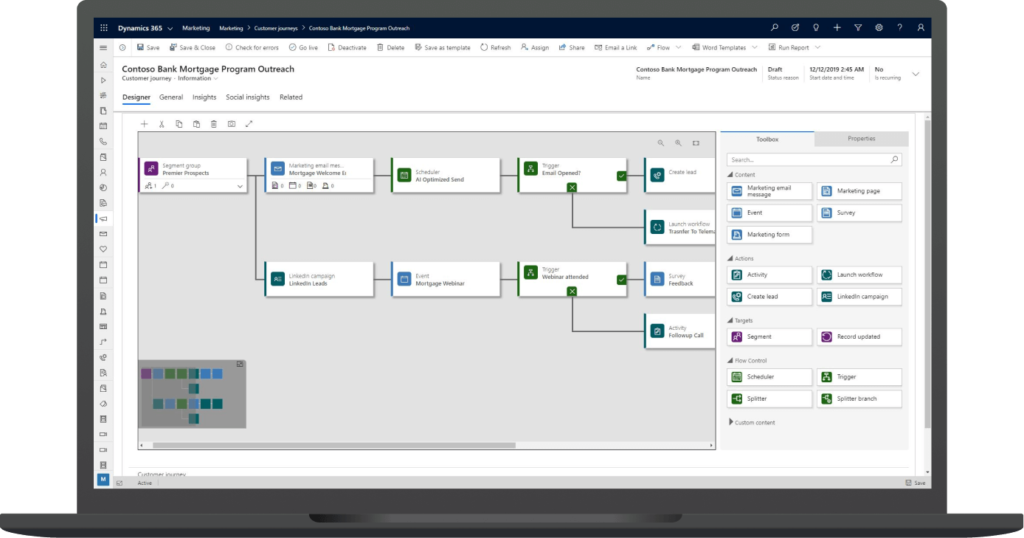This screenshot has height=538, width=1024.
Task: Click the designer add plus icon
Action: coord(144,124)
